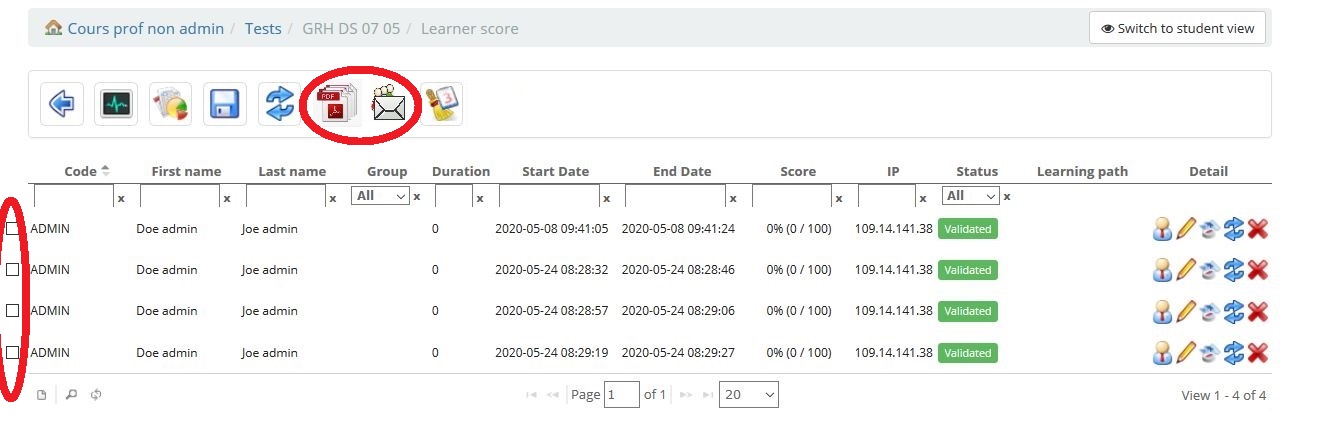Clear the Status filter with its x
The height and width of the screenshot is (435, 1342).
tap(1007, 197)
